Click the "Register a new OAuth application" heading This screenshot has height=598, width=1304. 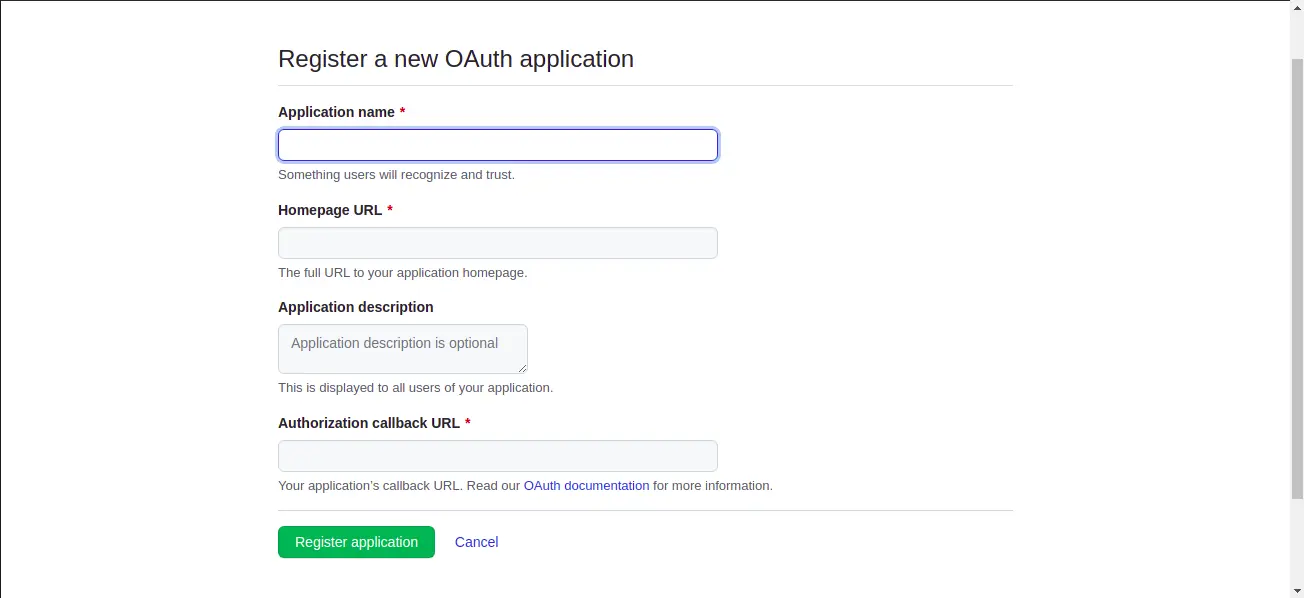point(456,59)
